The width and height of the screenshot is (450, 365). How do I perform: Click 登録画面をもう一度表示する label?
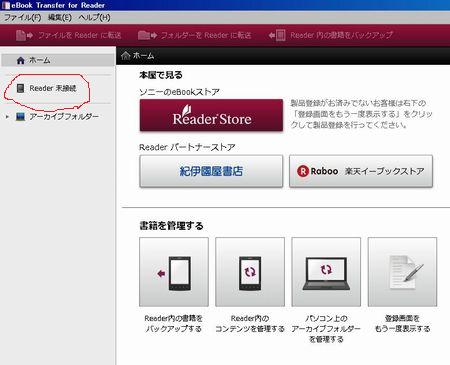pos(402,324)
